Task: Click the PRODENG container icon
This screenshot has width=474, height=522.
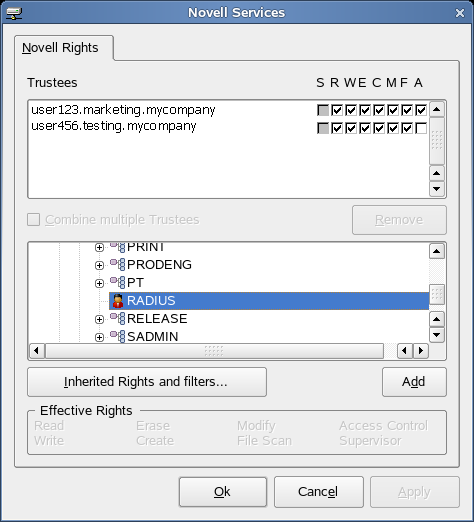Action: click(118, 265)
